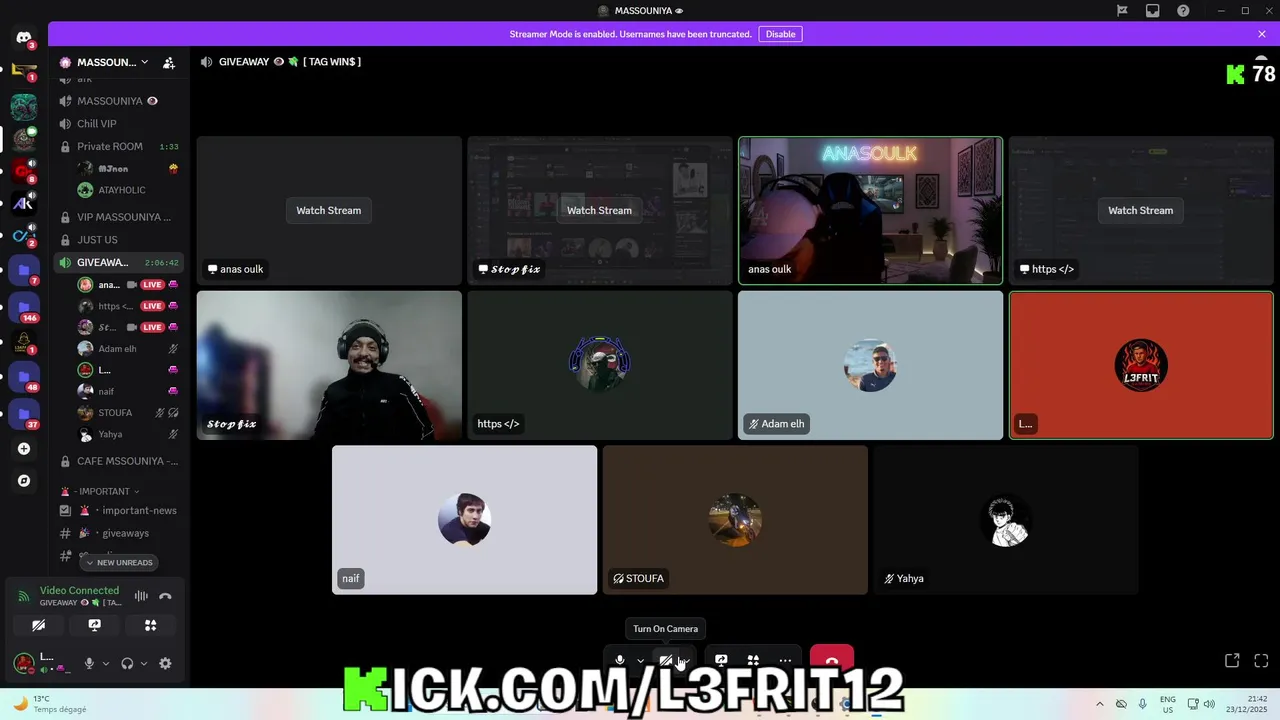The width and height of the screenshot is (1280, 720).
Task: Select user STOUFA in voice list
Action: [x=128, y=413]
